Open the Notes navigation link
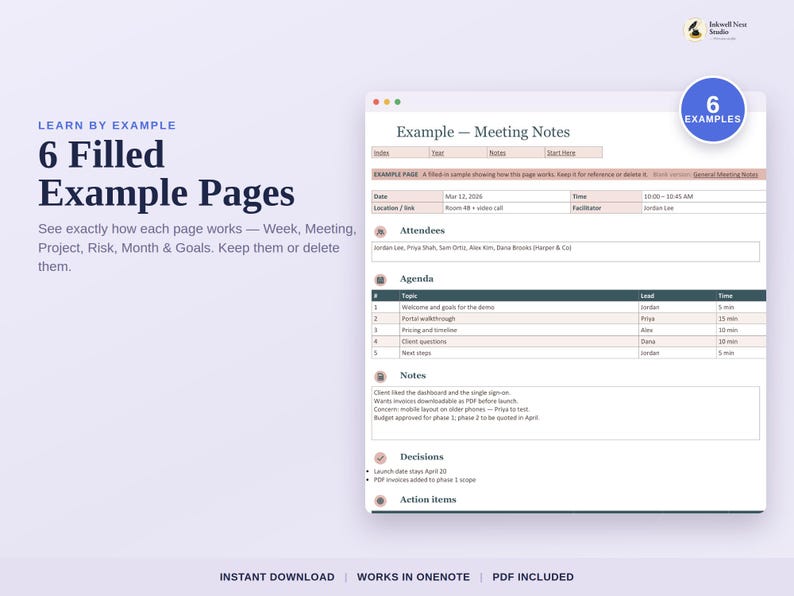Screen dimensions: 794x596 click(x=497, y=152)
